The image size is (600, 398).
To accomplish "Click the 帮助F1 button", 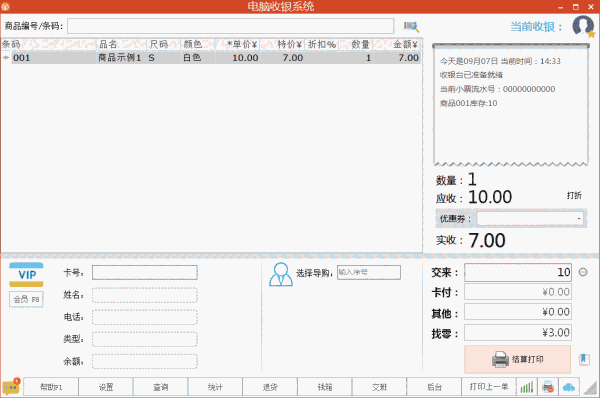I will tap(51, 387).
